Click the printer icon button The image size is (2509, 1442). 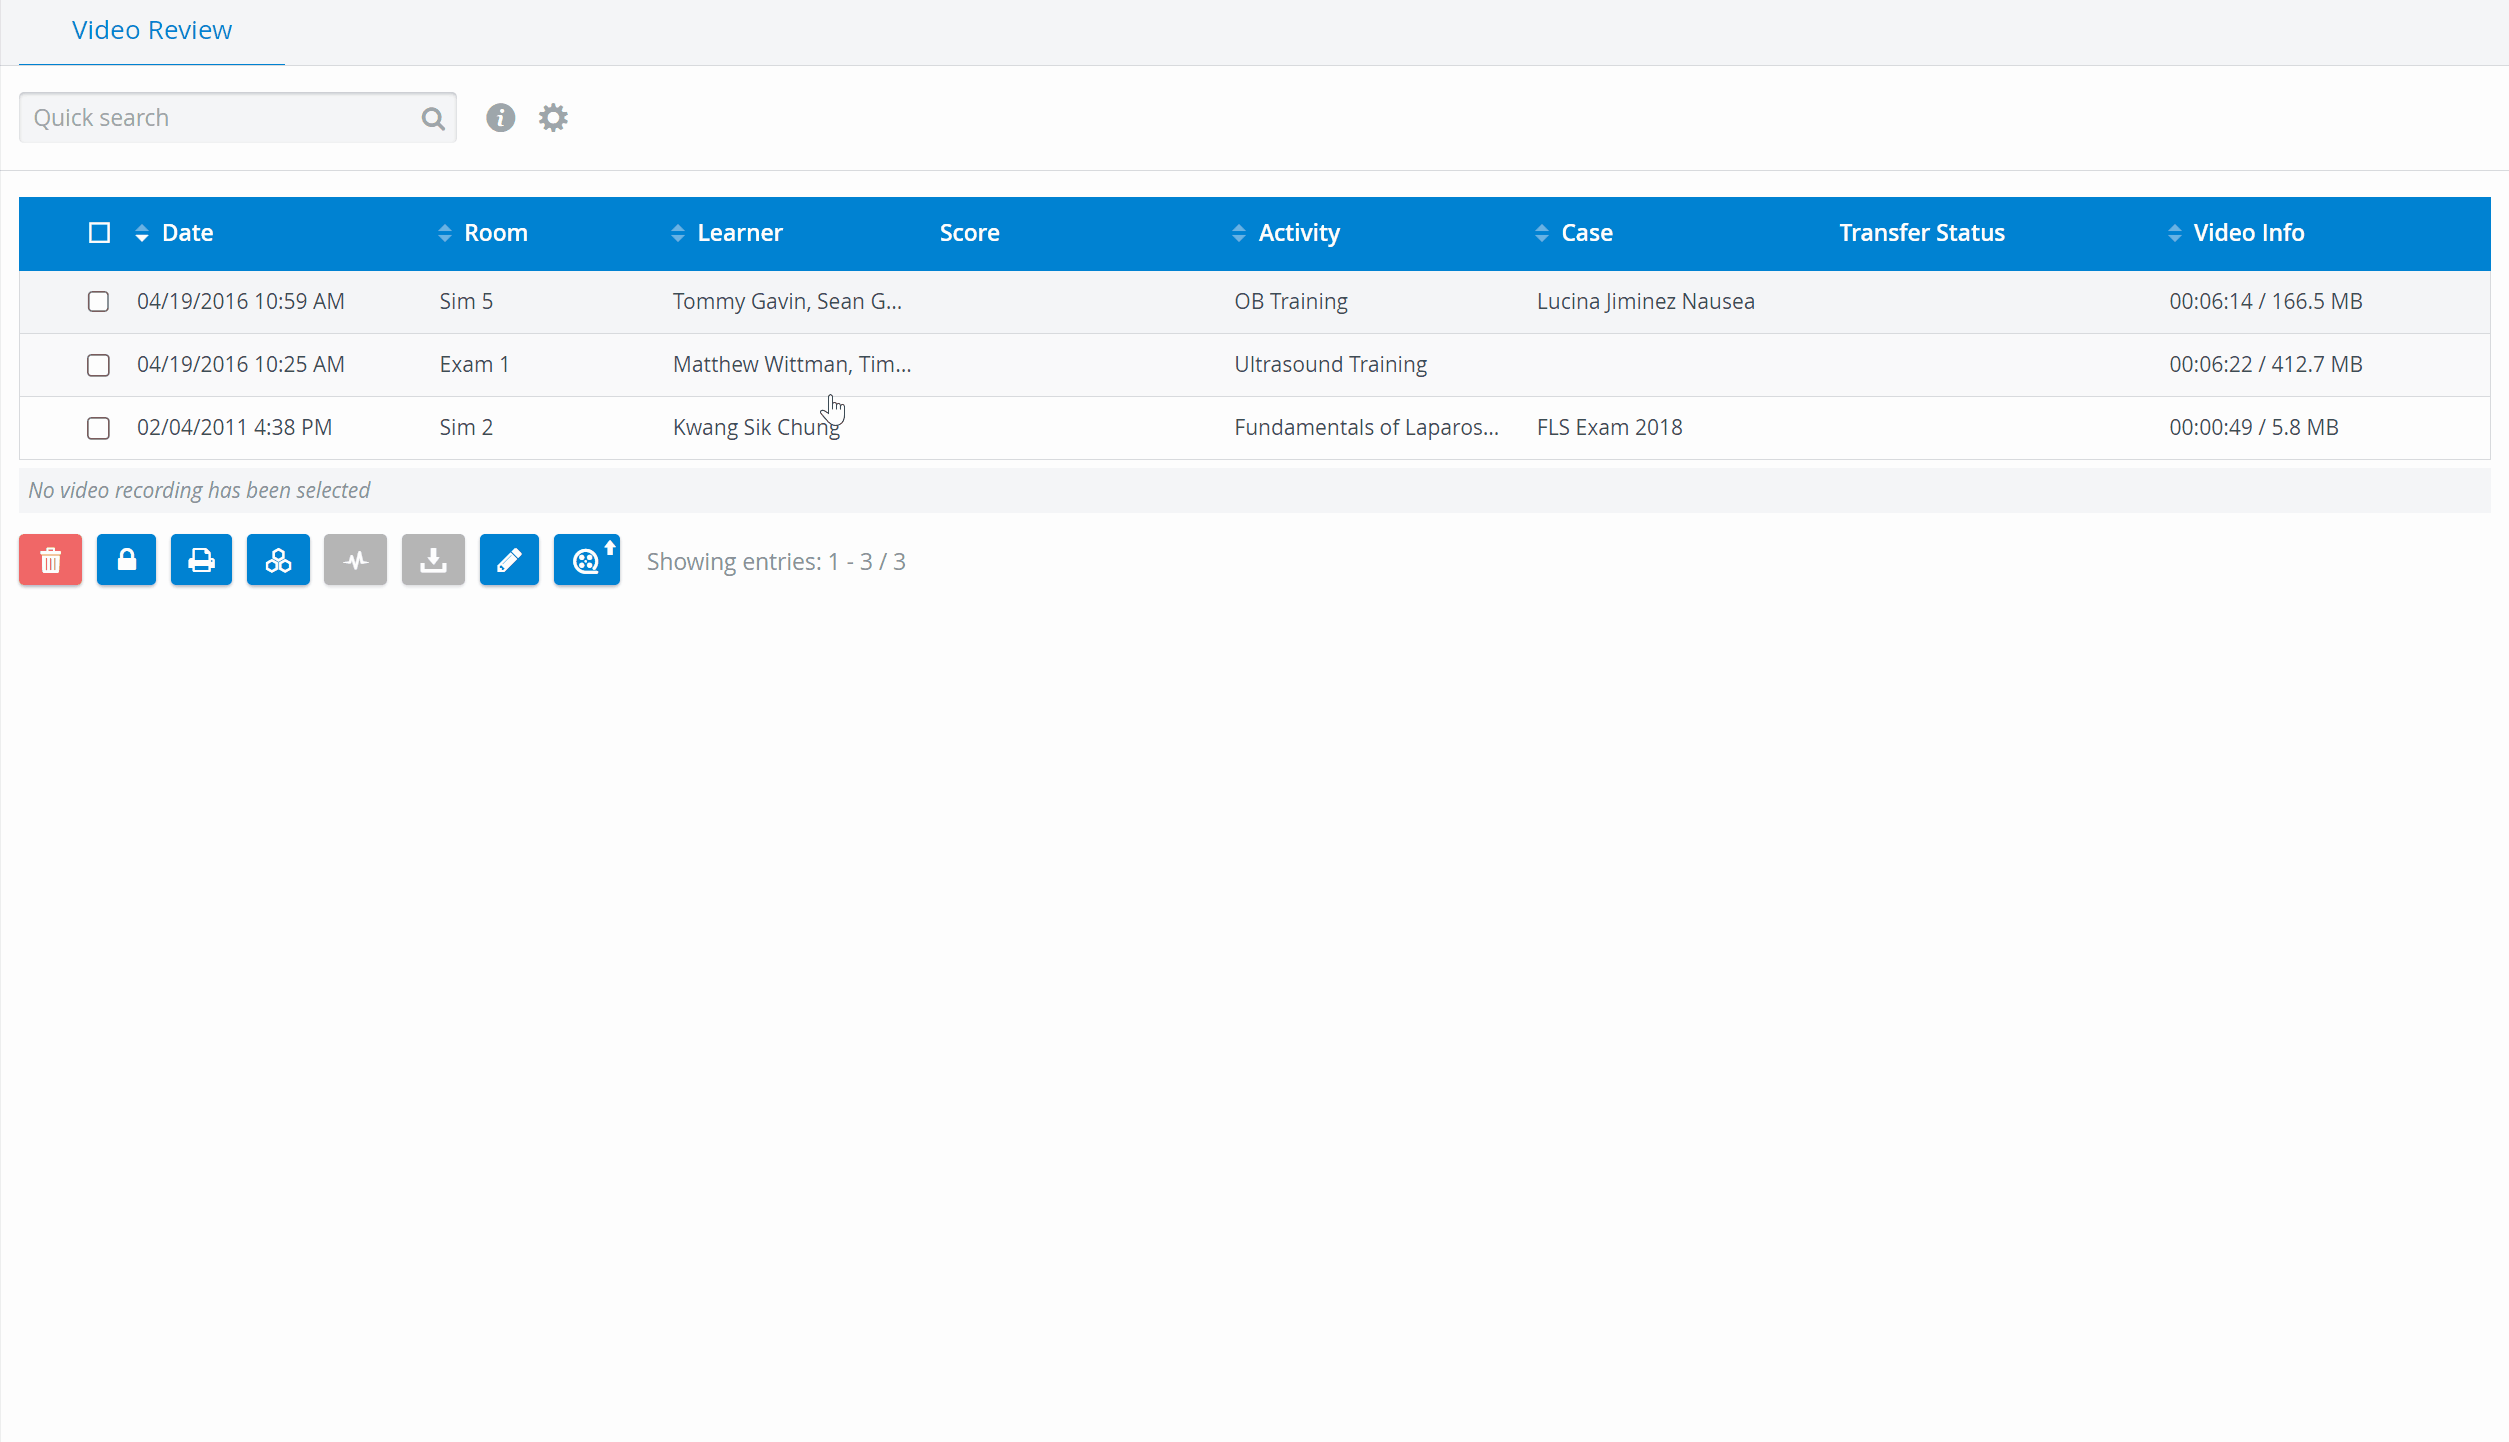(201, 560)
